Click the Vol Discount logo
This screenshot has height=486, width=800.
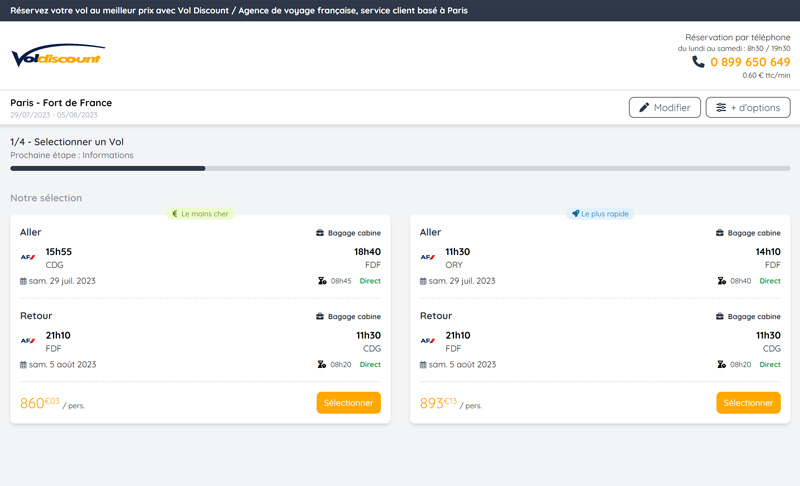click(57, 56)
